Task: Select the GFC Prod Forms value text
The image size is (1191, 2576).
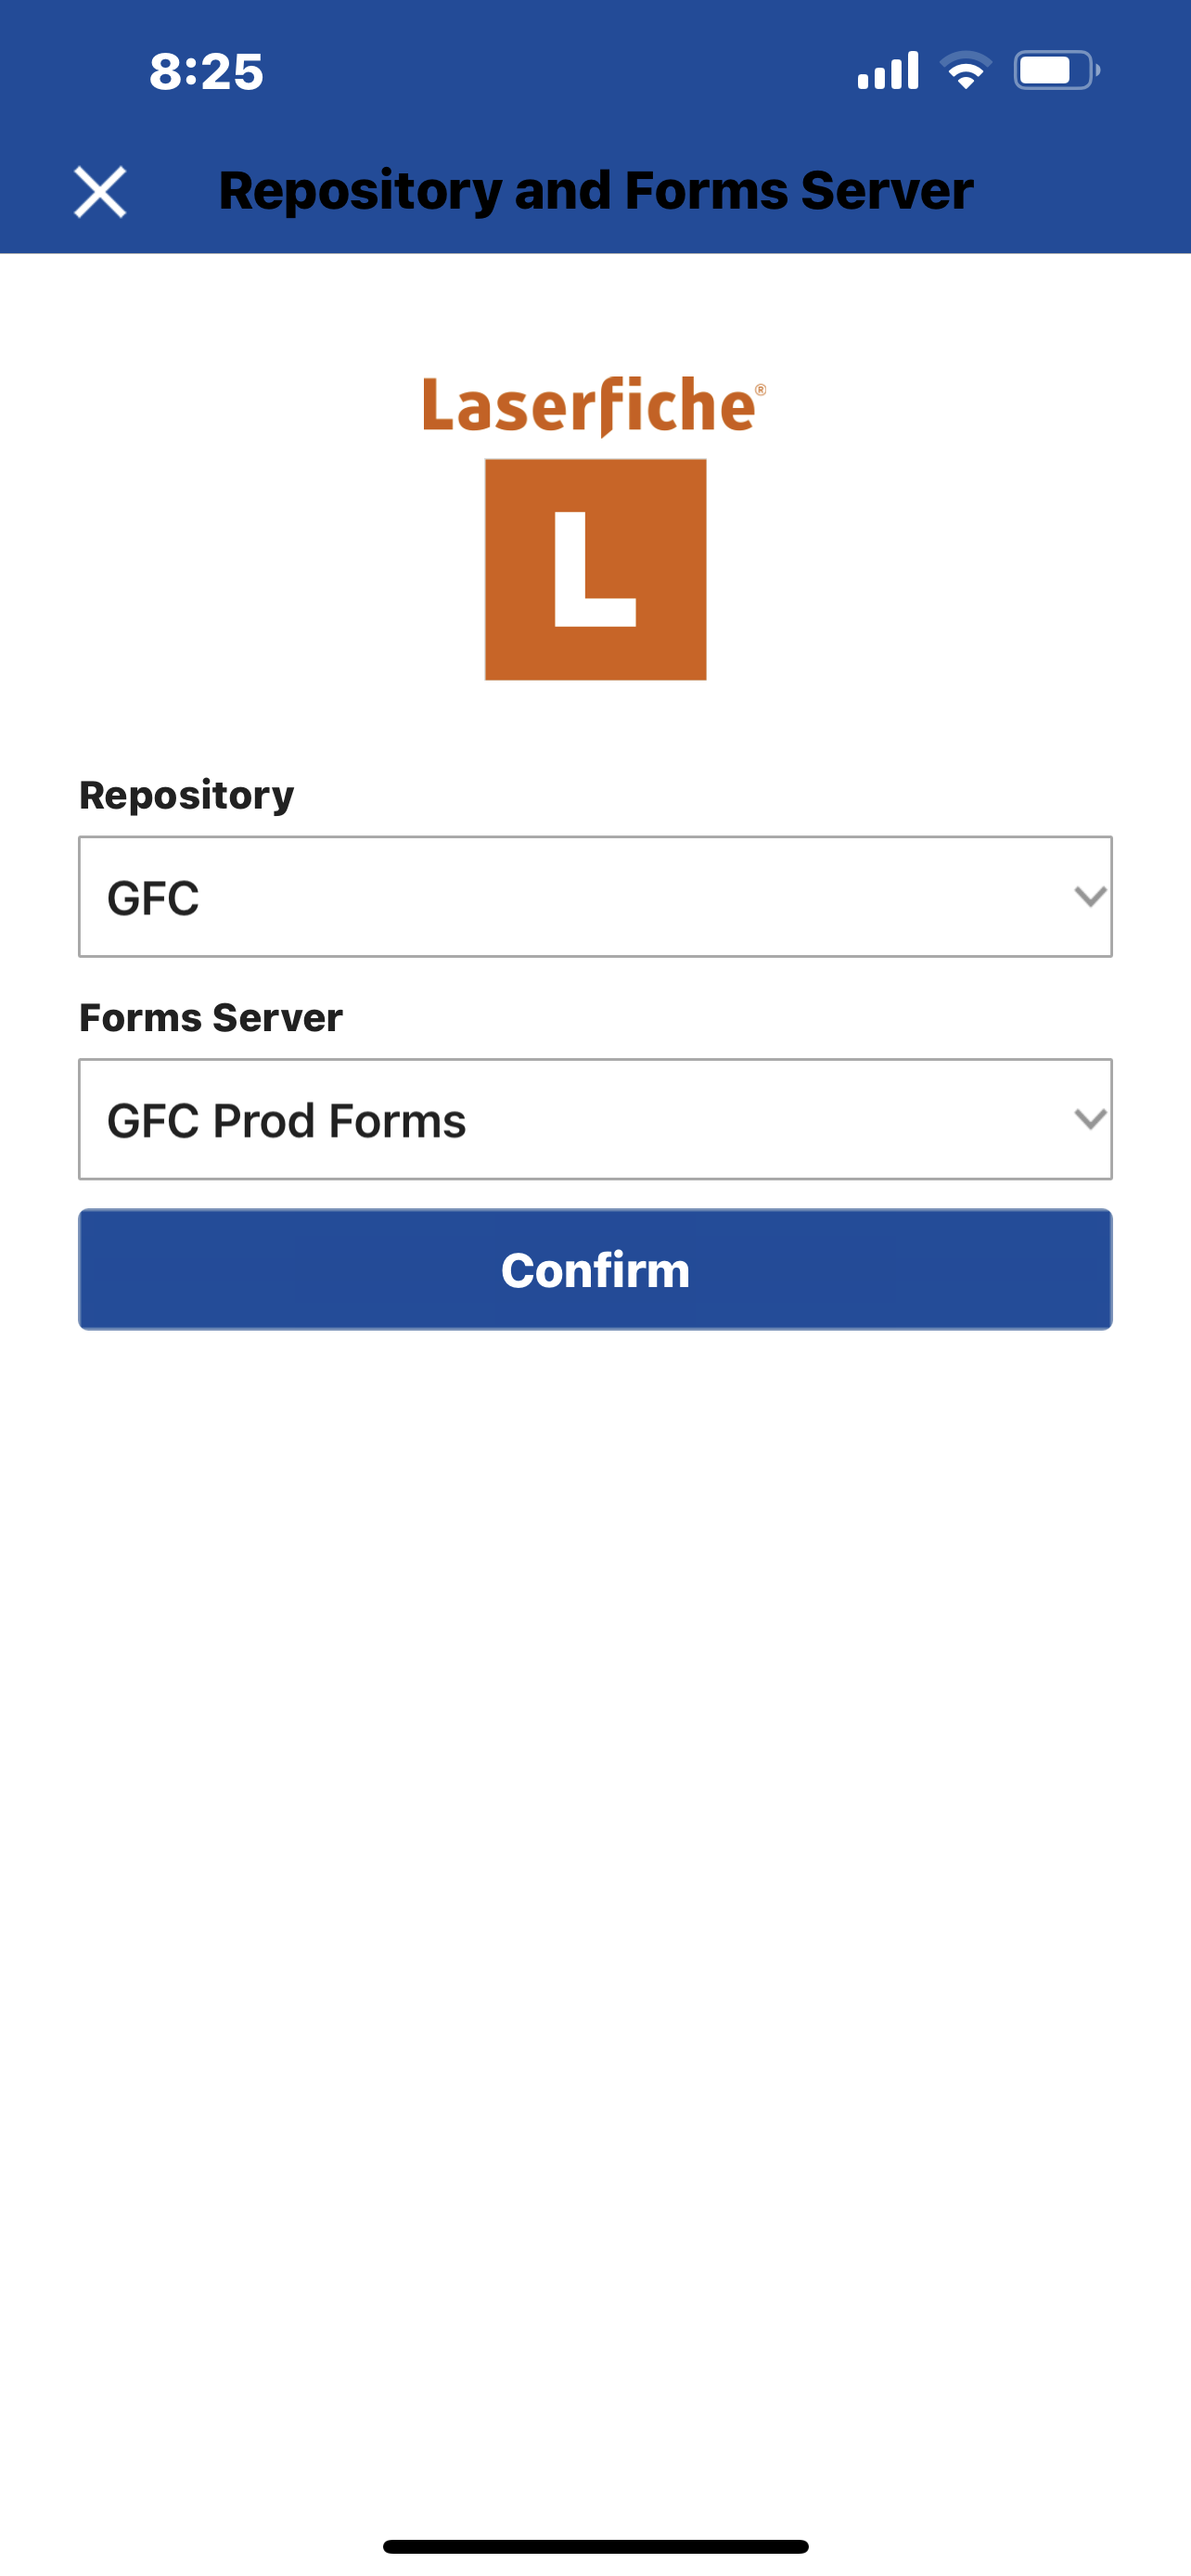Action: (x=286, y=1121)
